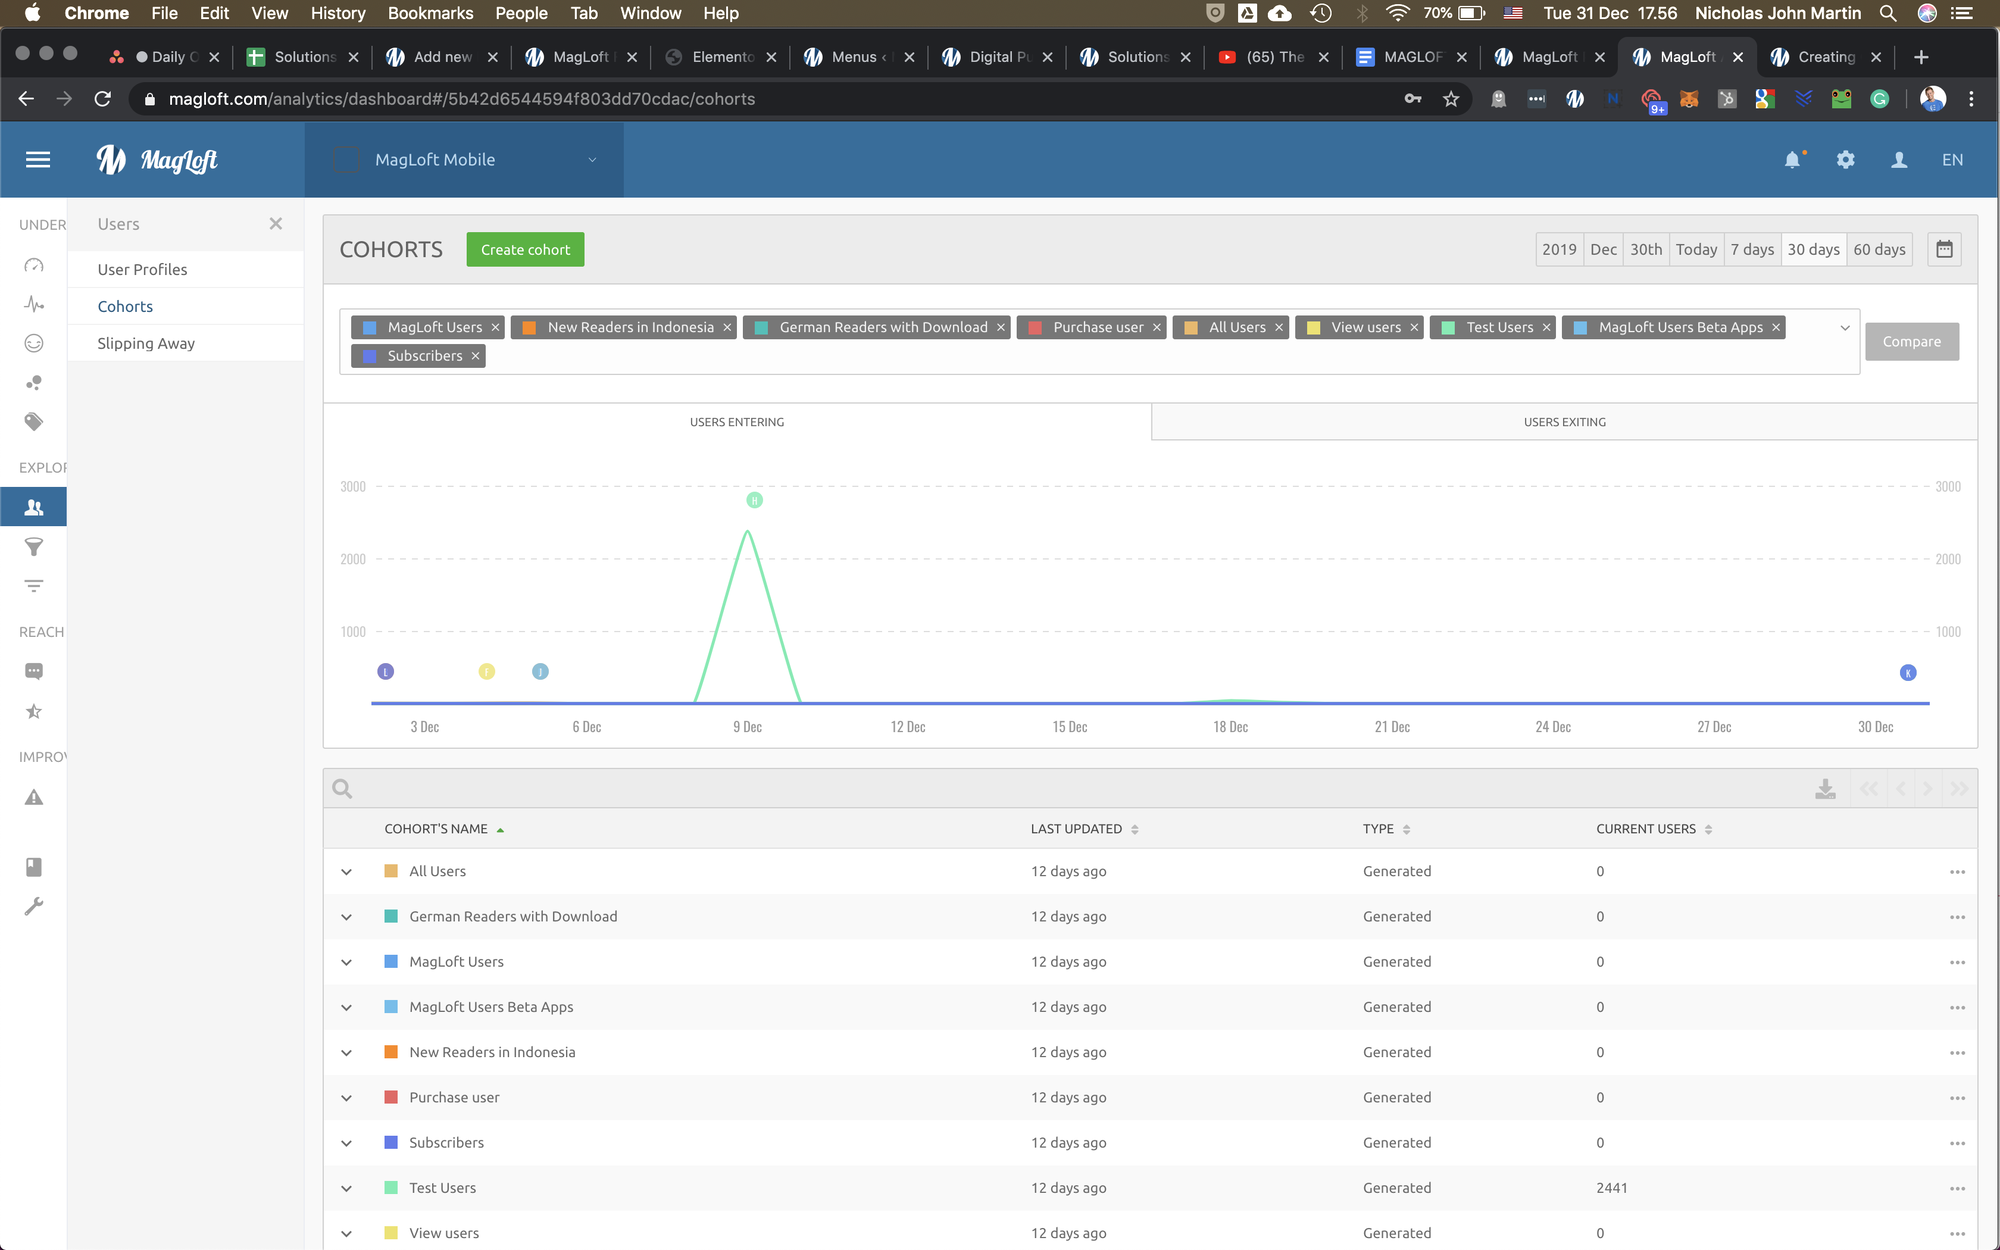Screen dimensions: 2000x1250
Task: Select the 60 days range
Action: coord(1879,249)
